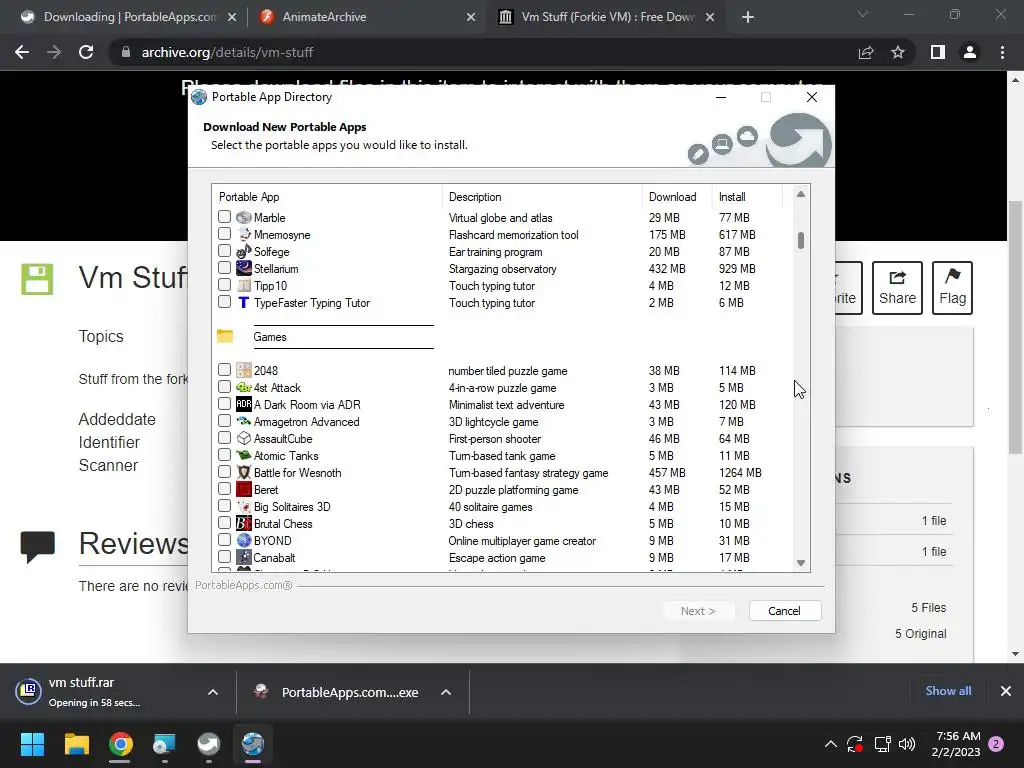The width and height of the screenshot is (1024, 768).
Task: Click the app list scrollbar thumb
Action: 801,240
